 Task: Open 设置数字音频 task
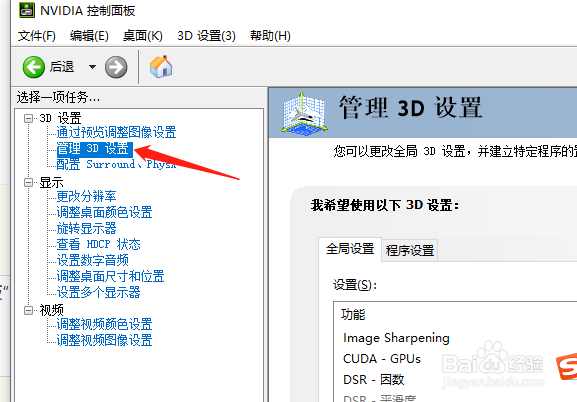coord(92,260)
